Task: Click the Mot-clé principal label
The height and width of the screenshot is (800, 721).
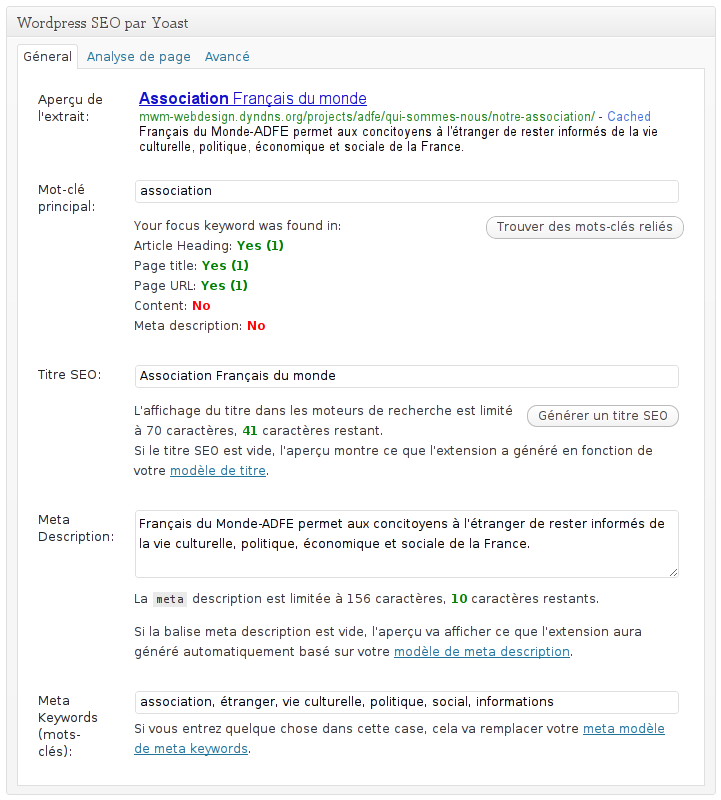Action: pos(66,198)
